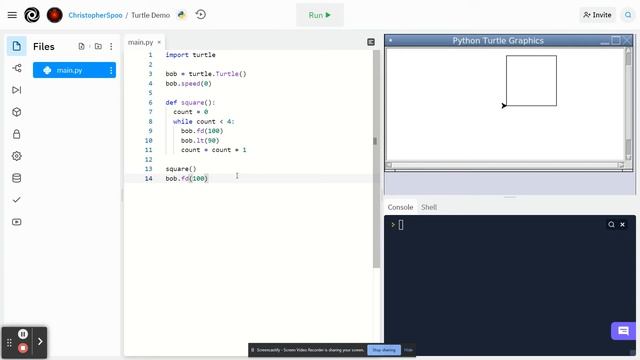Place cursor on line 14 bob.fd(100)
Image resolution: width=640 pixels, height=360 pixels.
[x=187, y=178]
